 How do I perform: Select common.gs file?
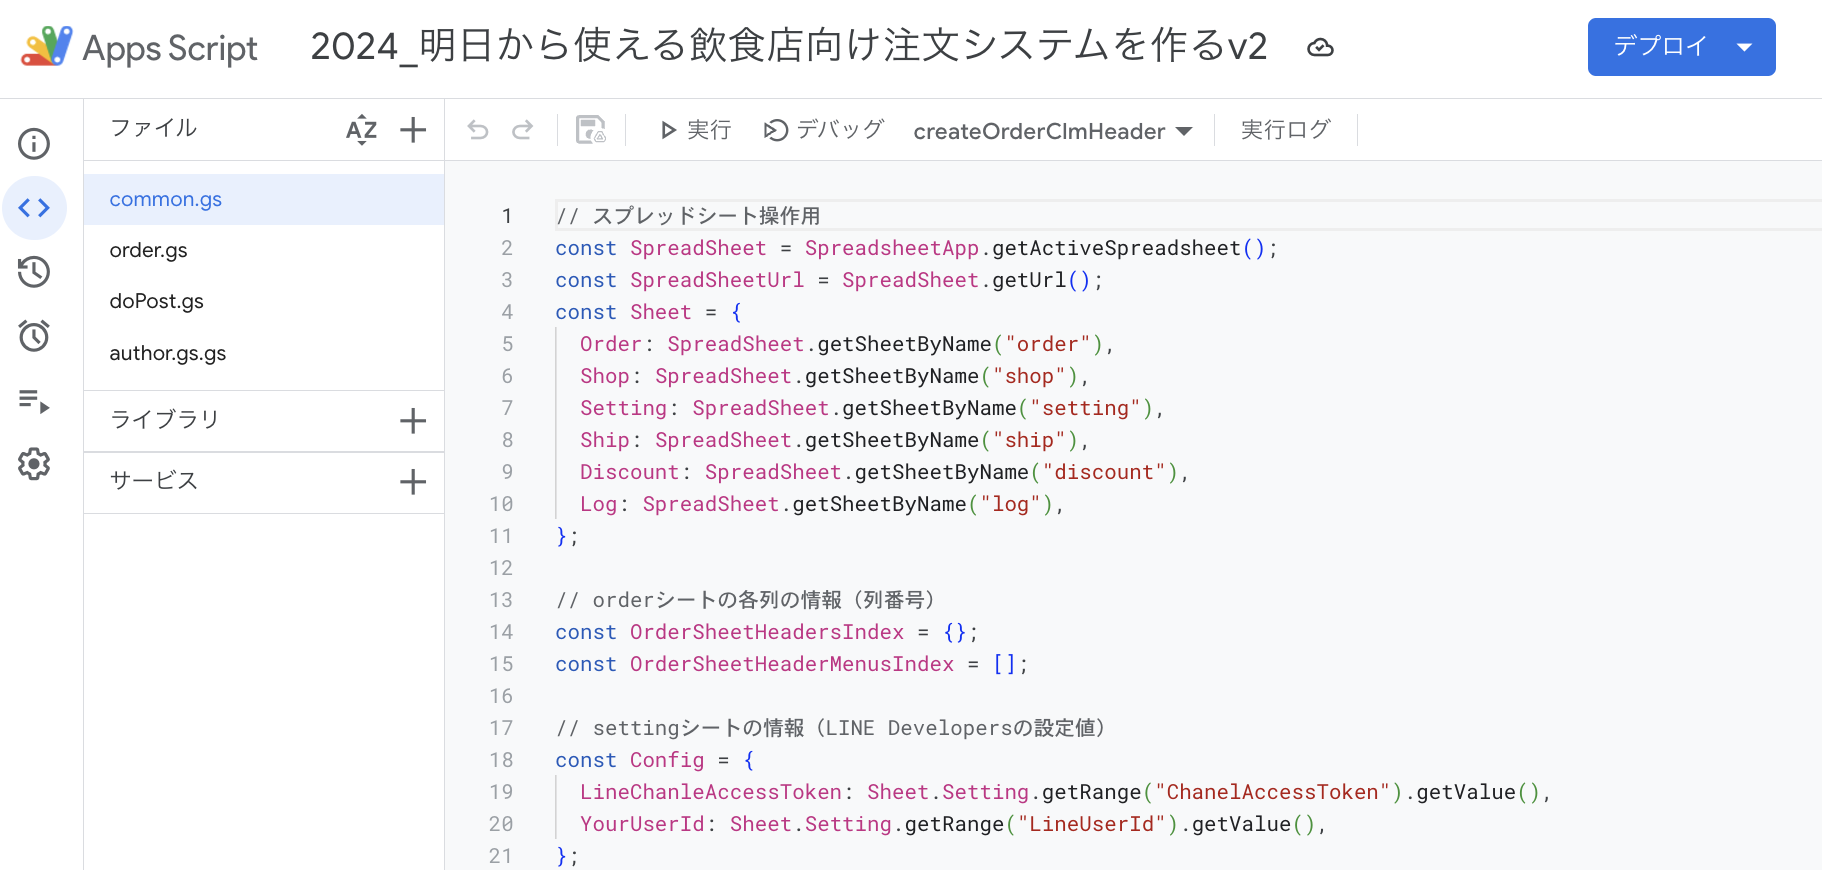click(264, 199)
